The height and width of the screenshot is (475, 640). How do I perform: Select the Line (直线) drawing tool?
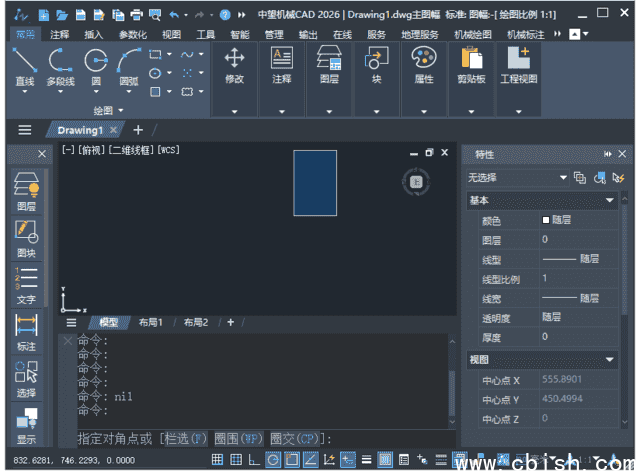pos(25,66)
